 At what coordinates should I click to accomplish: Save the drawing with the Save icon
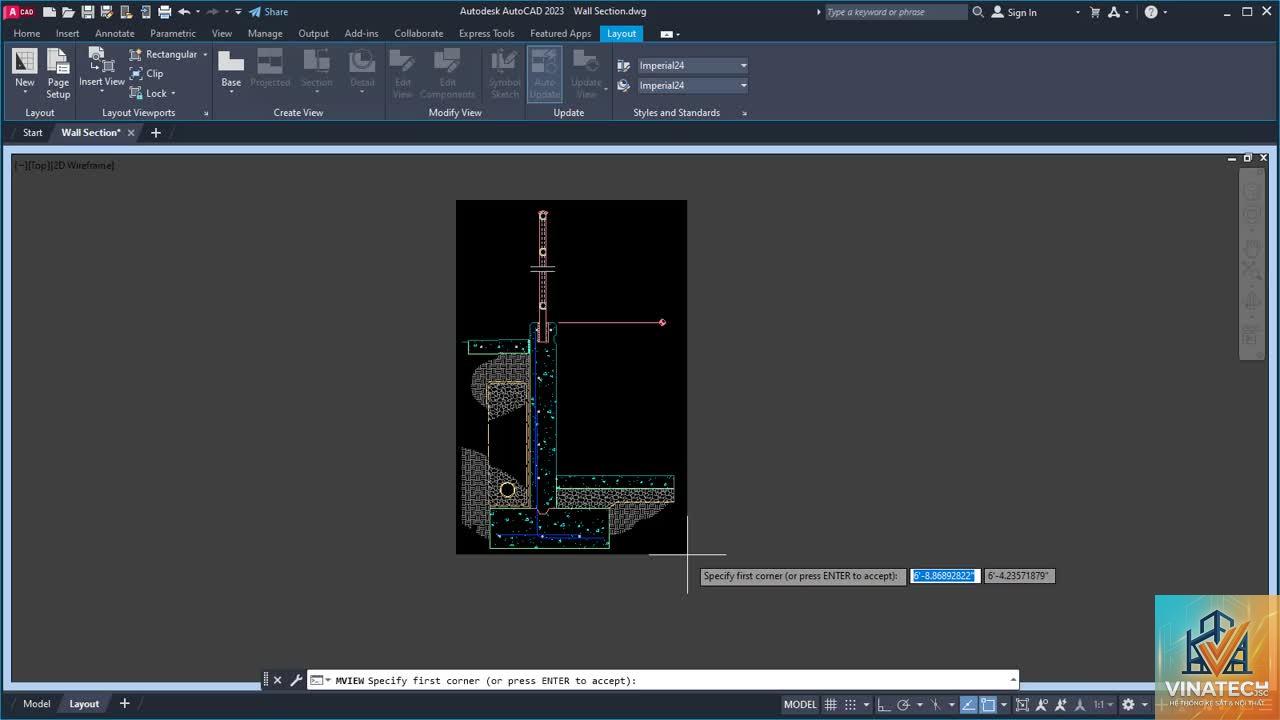pyautogui.click(x=88, y=12)
